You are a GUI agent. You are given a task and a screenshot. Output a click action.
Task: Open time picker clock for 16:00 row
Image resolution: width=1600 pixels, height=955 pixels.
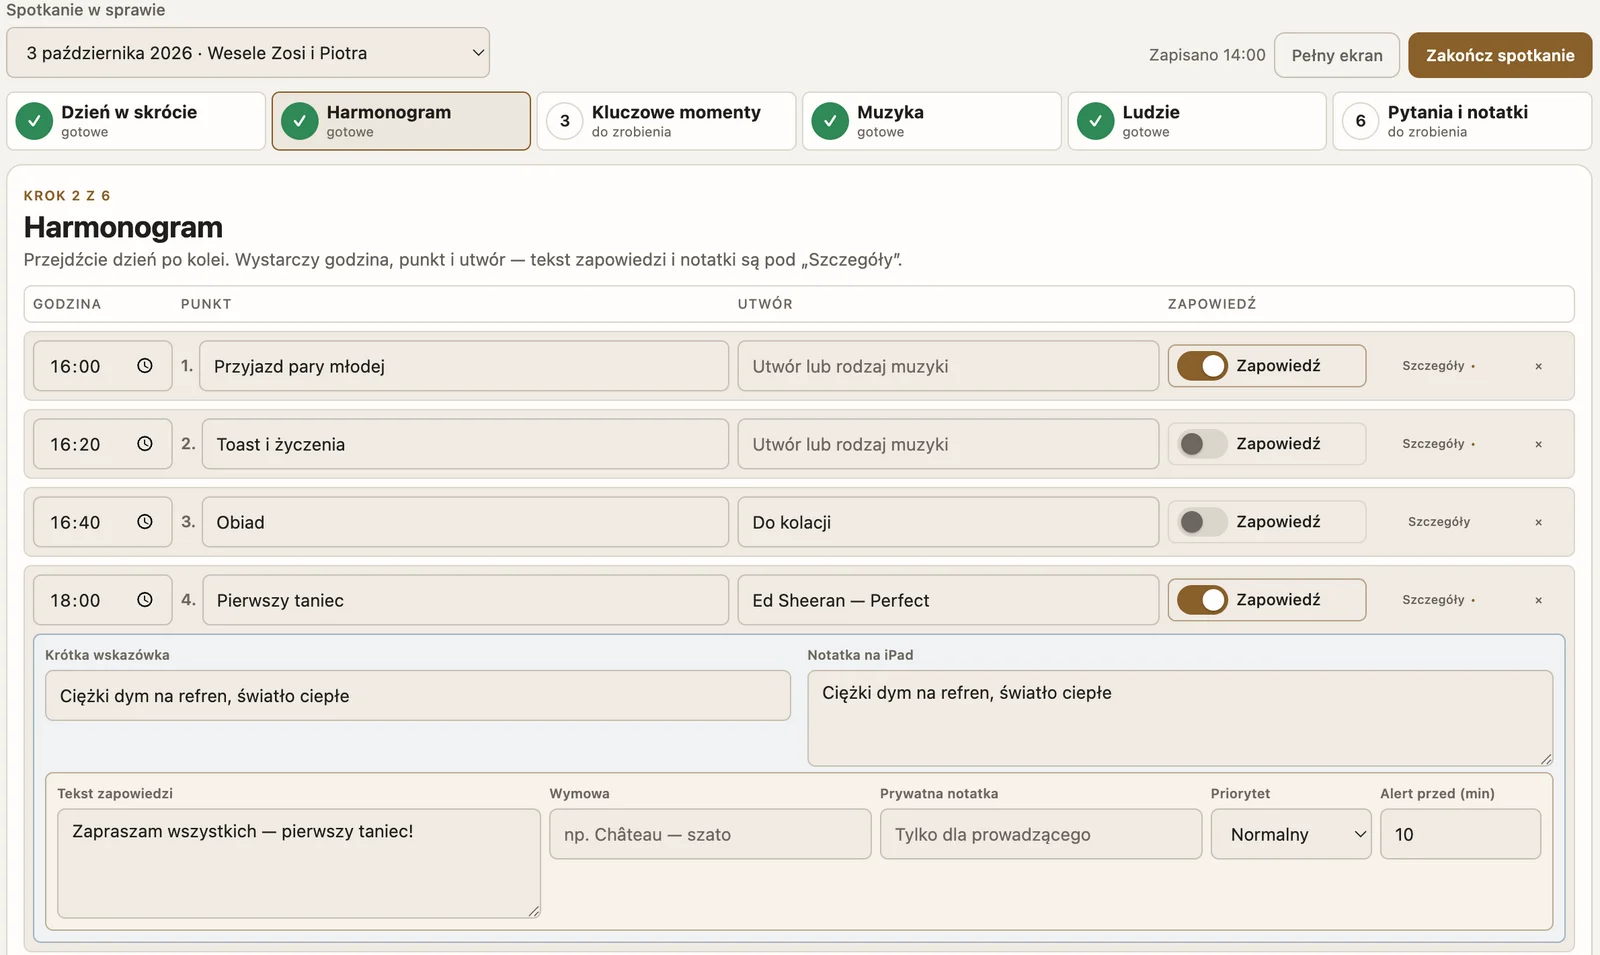pos(145,366)
